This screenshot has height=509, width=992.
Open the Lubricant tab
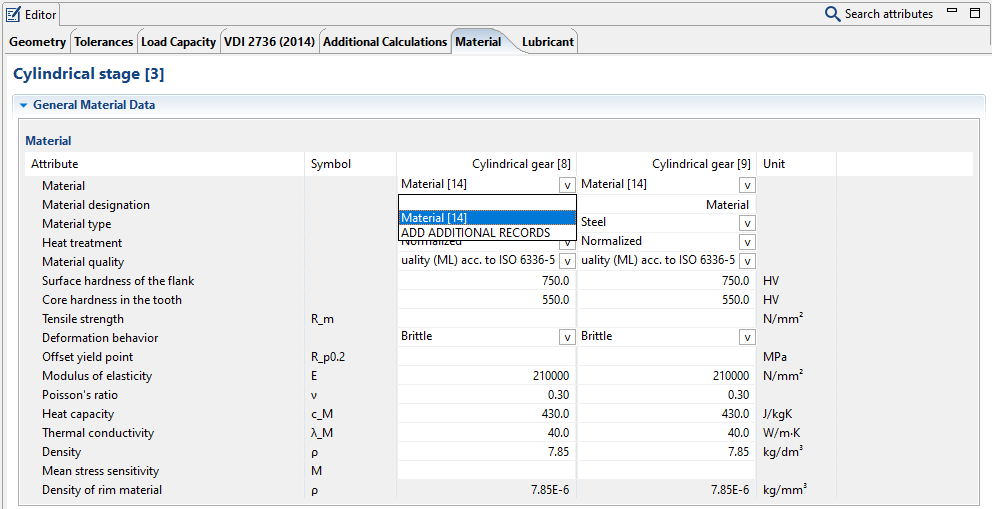[548, 42]
